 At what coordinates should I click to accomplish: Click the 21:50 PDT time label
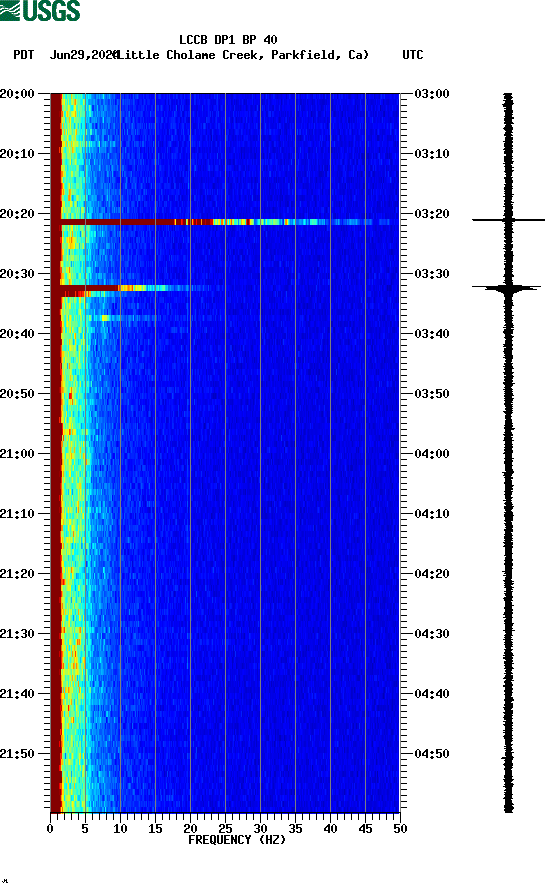pyautogui.click(x=17, y=754)
